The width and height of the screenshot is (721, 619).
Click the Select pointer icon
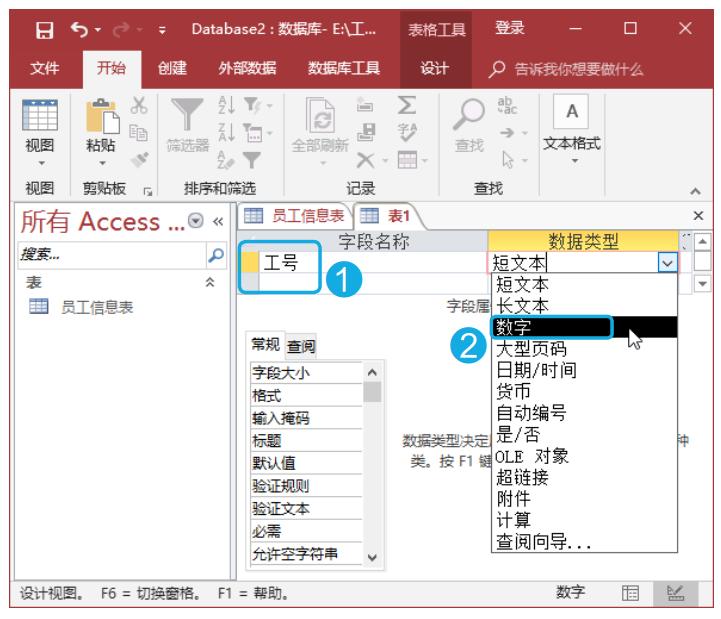pyautogui.click(x=508, y=160)
